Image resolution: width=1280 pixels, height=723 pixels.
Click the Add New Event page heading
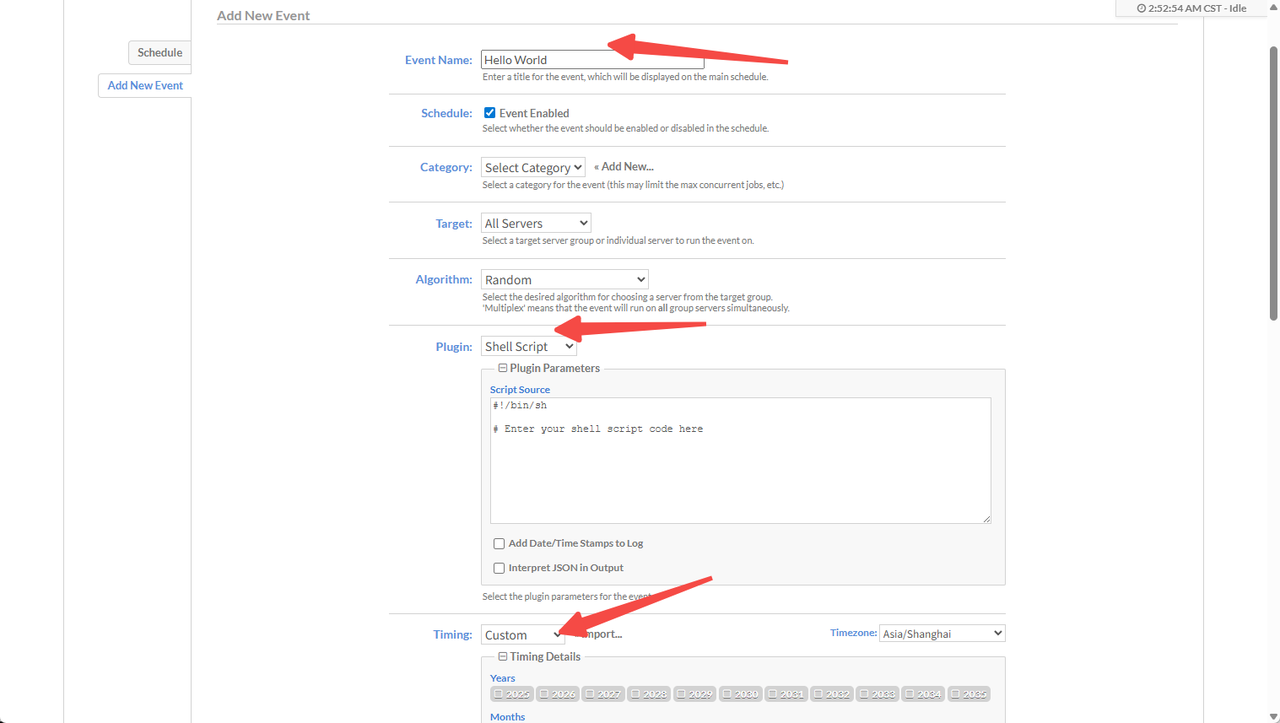[263, 16]
